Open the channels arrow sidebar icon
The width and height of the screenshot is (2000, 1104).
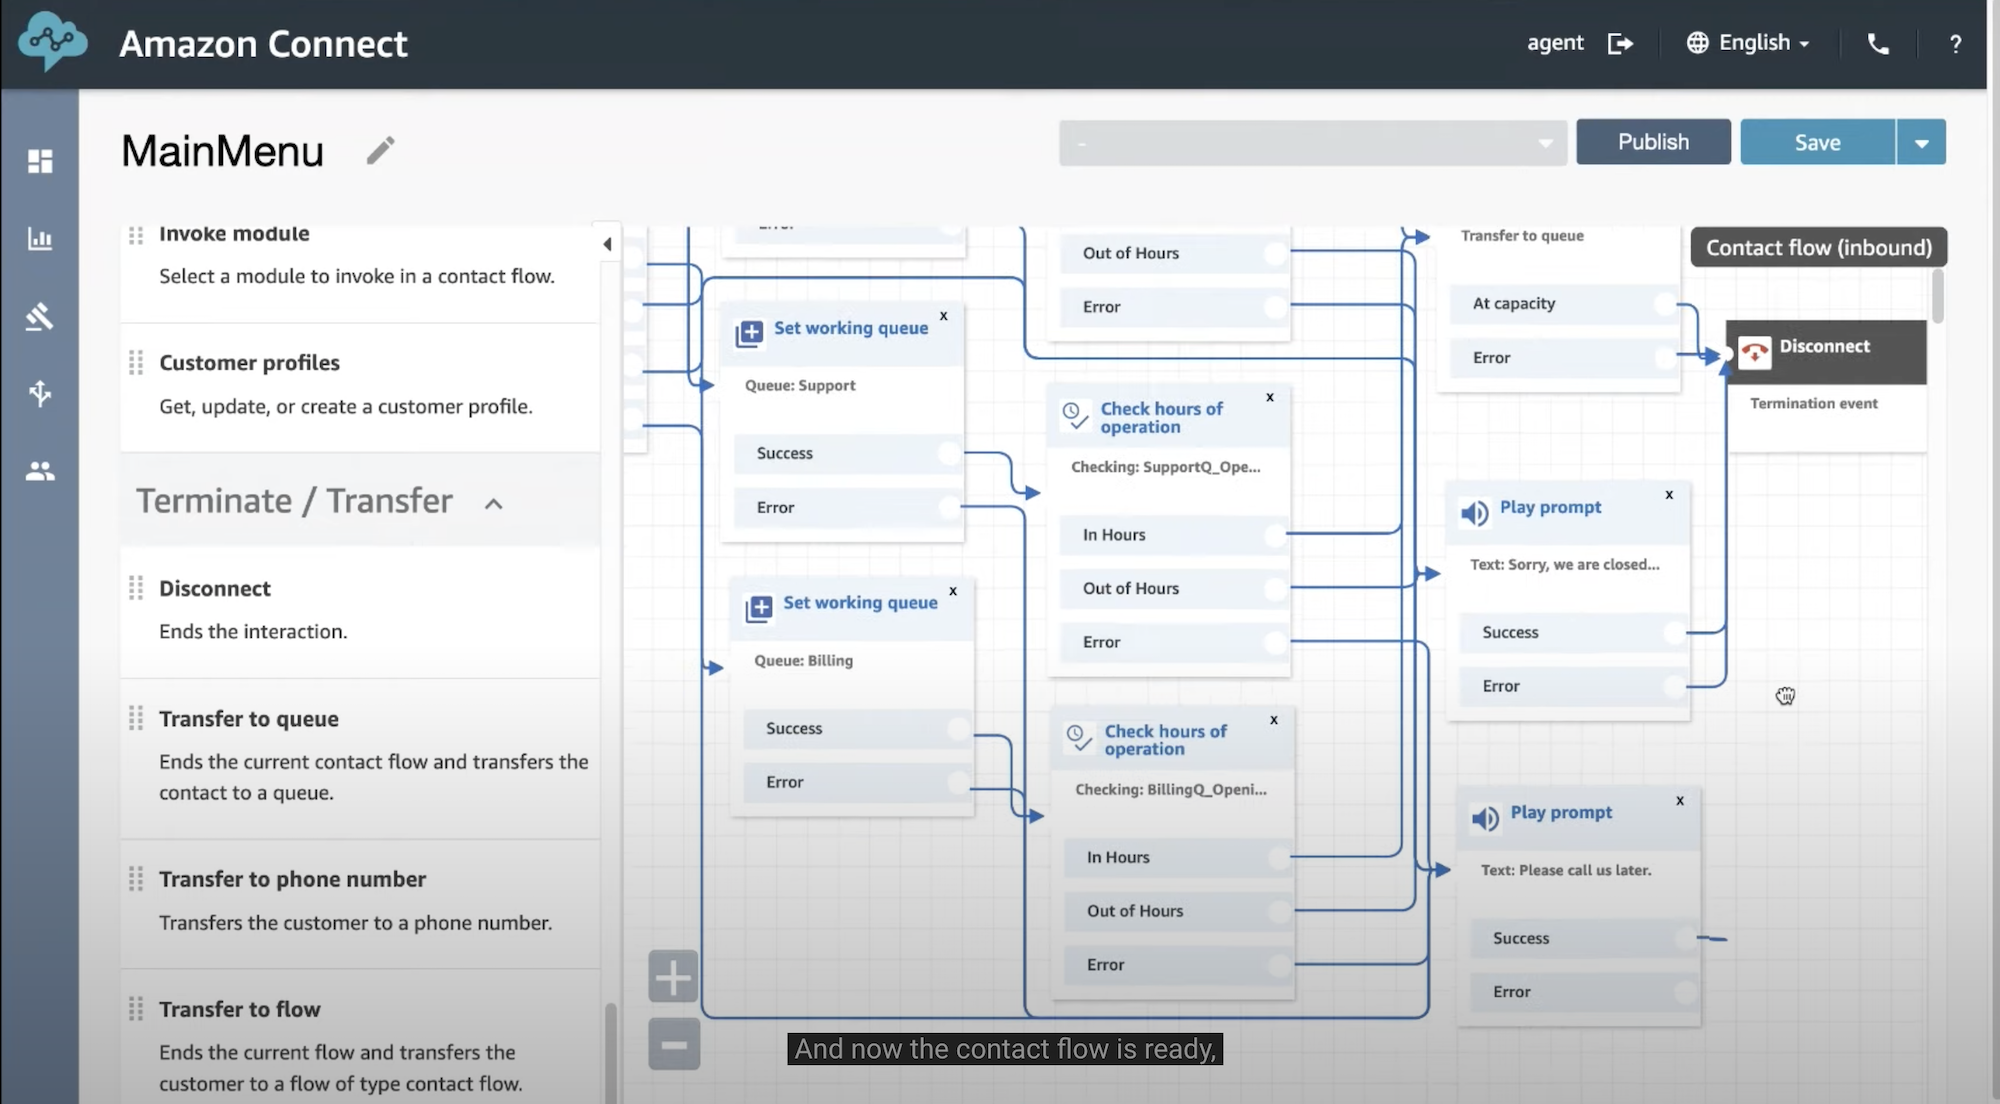point(40,393)
